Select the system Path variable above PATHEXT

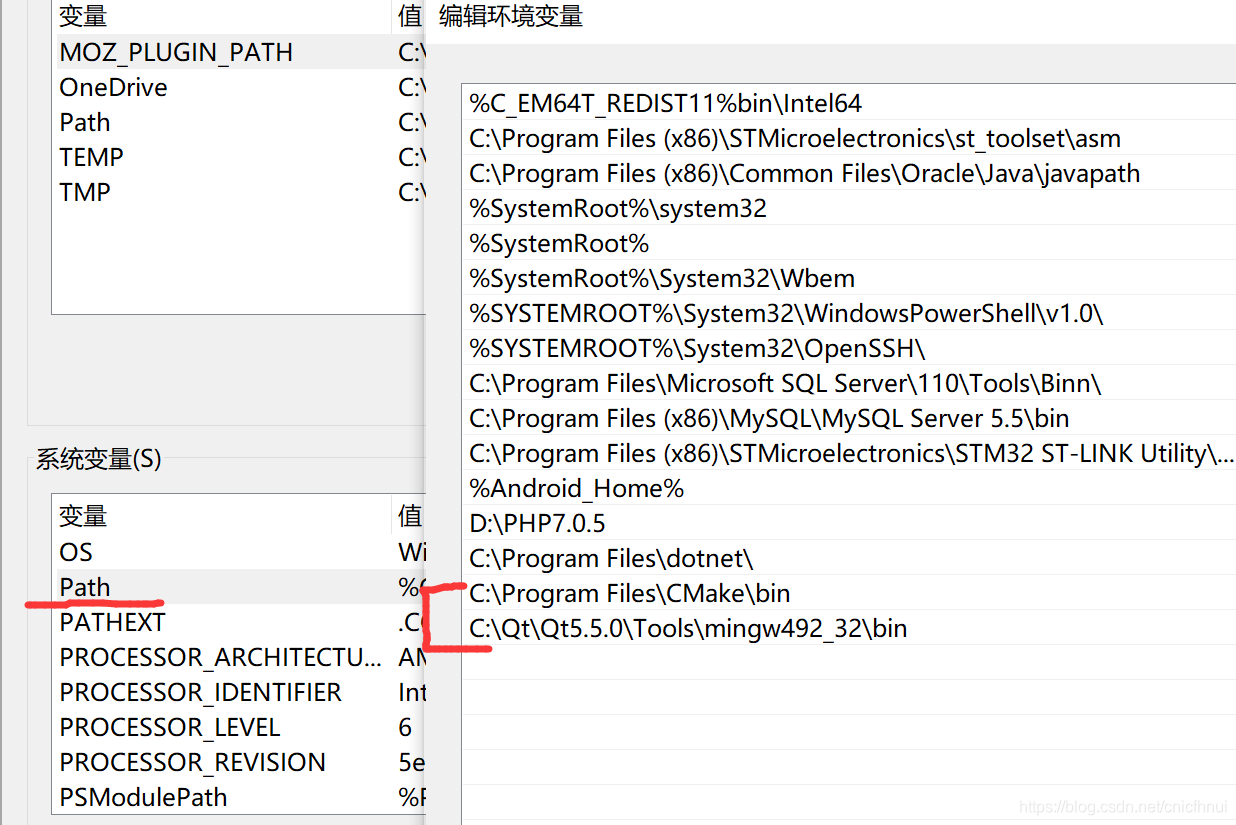point(240,587)
